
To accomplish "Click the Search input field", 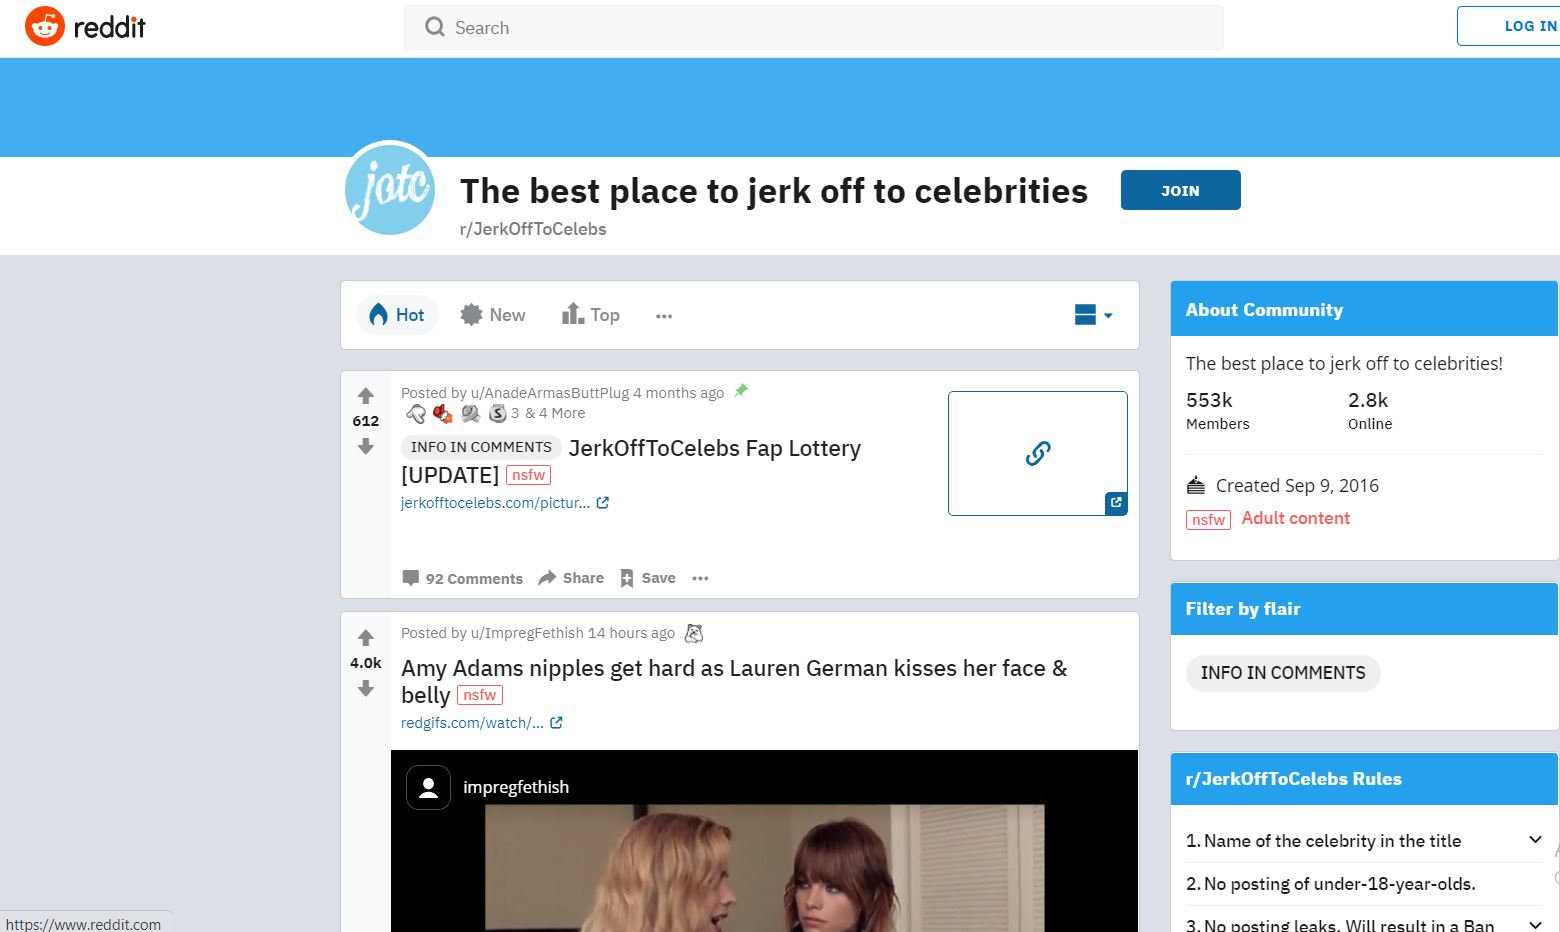I will [x=813, y=28].
